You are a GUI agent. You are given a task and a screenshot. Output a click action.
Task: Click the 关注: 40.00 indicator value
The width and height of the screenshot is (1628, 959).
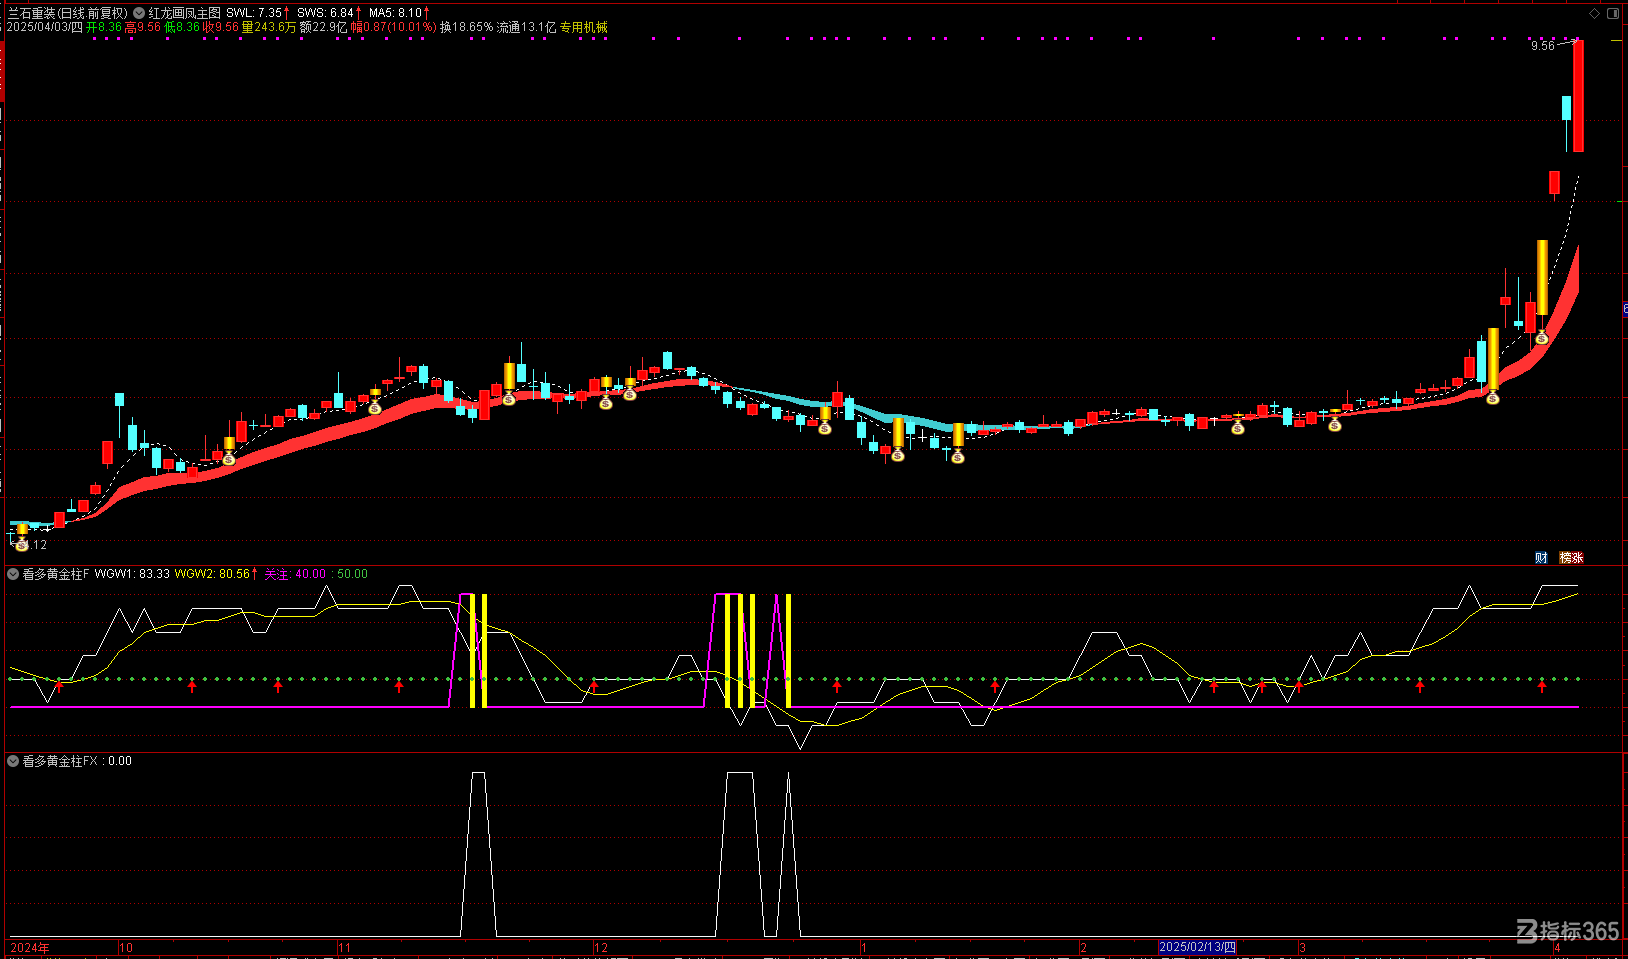(295, 574)
